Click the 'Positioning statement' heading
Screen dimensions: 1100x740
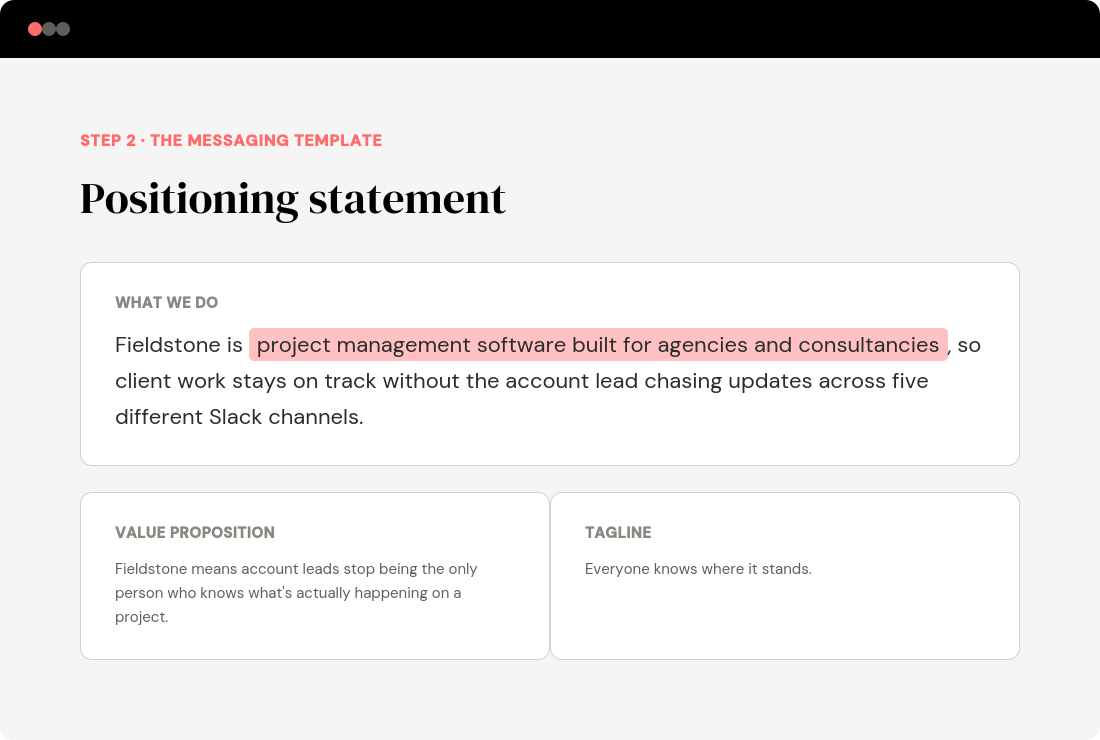pos(293,199)
